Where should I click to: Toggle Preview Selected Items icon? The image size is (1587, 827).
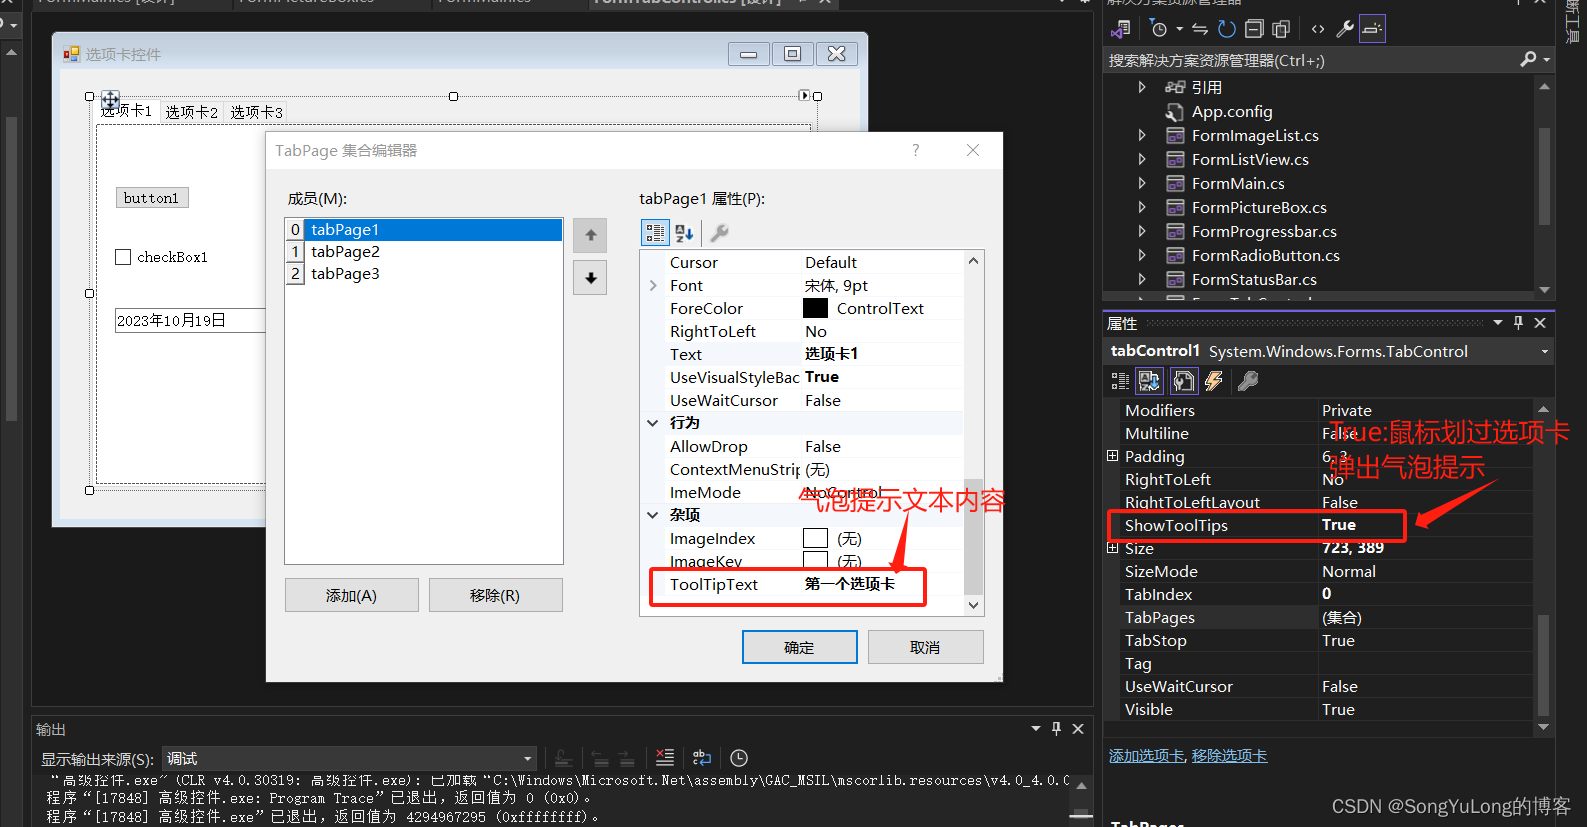pyautogui.click(x=1373, y=29)
